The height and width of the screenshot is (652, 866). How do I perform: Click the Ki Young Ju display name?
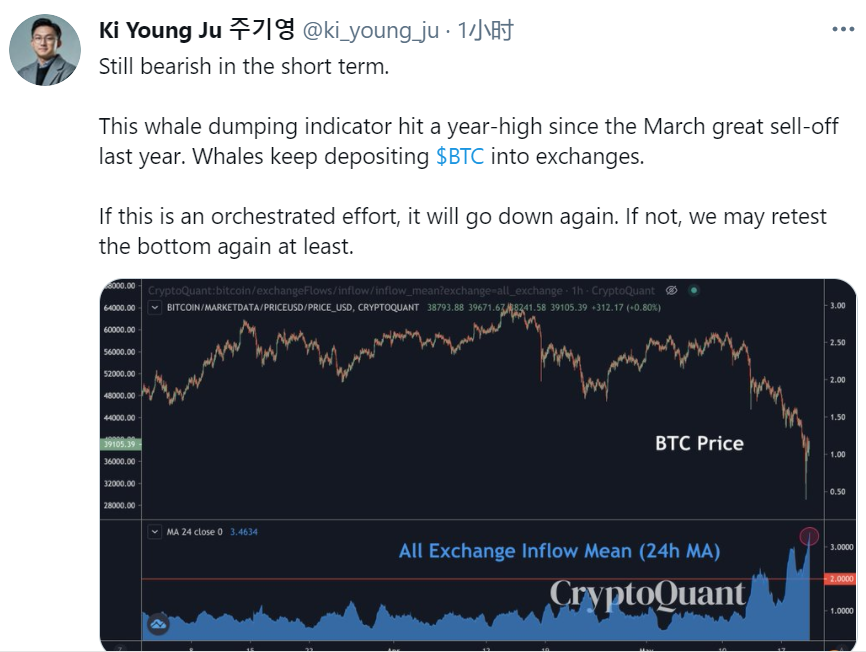(x=197, y=30)
